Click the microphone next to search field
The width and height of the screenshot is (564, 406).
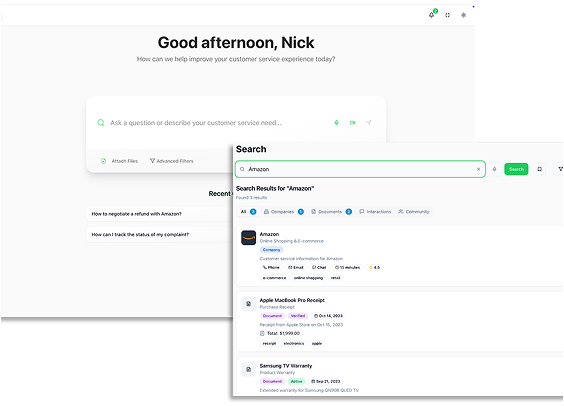pos(495,169)
